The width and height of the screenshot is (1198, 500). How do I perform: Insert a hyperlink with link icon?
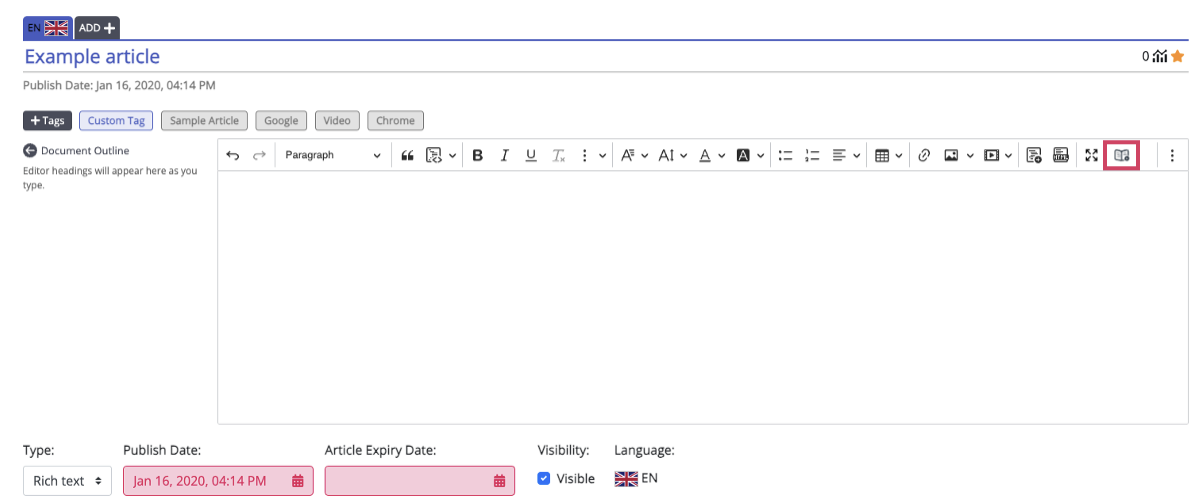(x=924, y=156)
